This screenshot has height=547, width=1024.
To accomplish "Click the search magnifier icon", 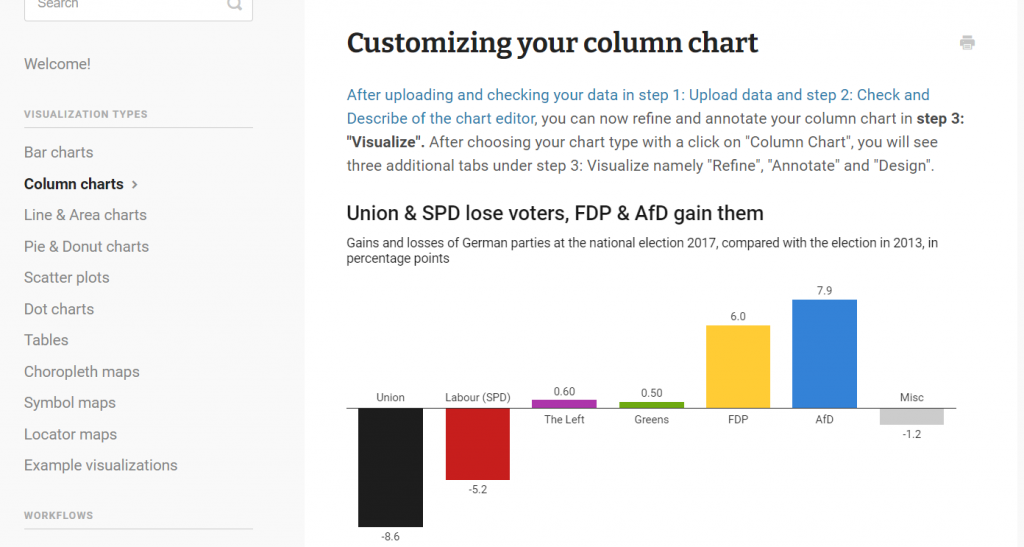I will tap(235, 5).
